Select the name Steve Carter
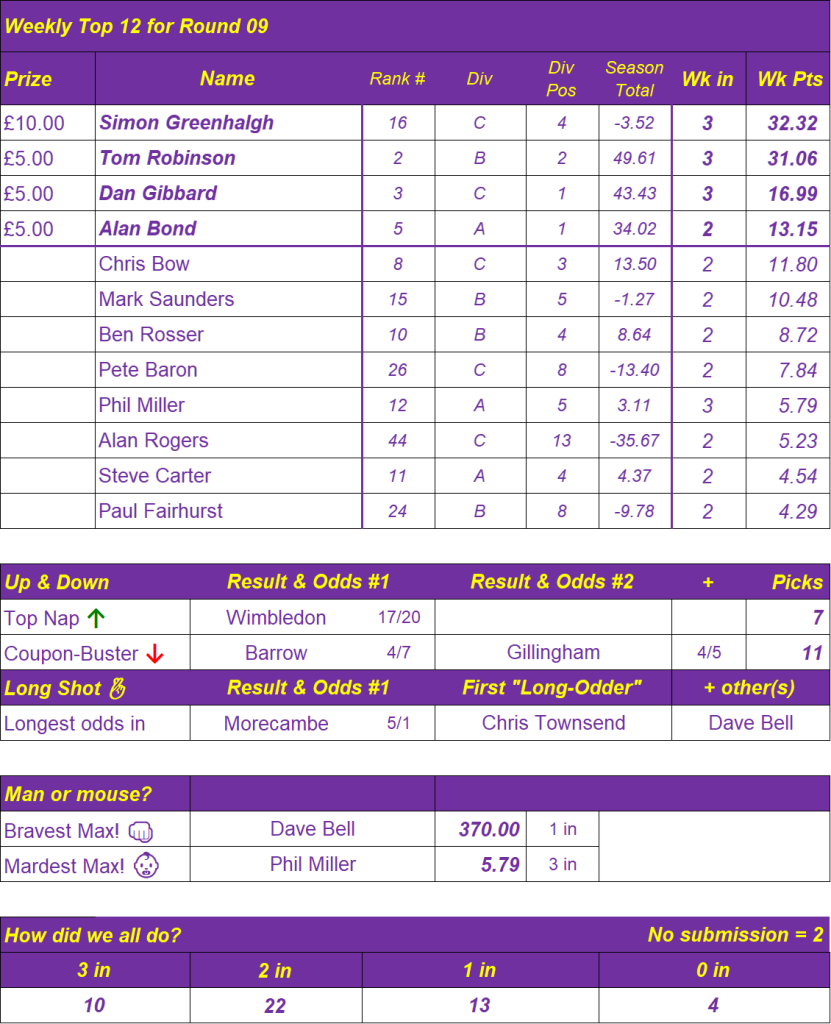Screen dimensions: 831x1024 point(155,475)
